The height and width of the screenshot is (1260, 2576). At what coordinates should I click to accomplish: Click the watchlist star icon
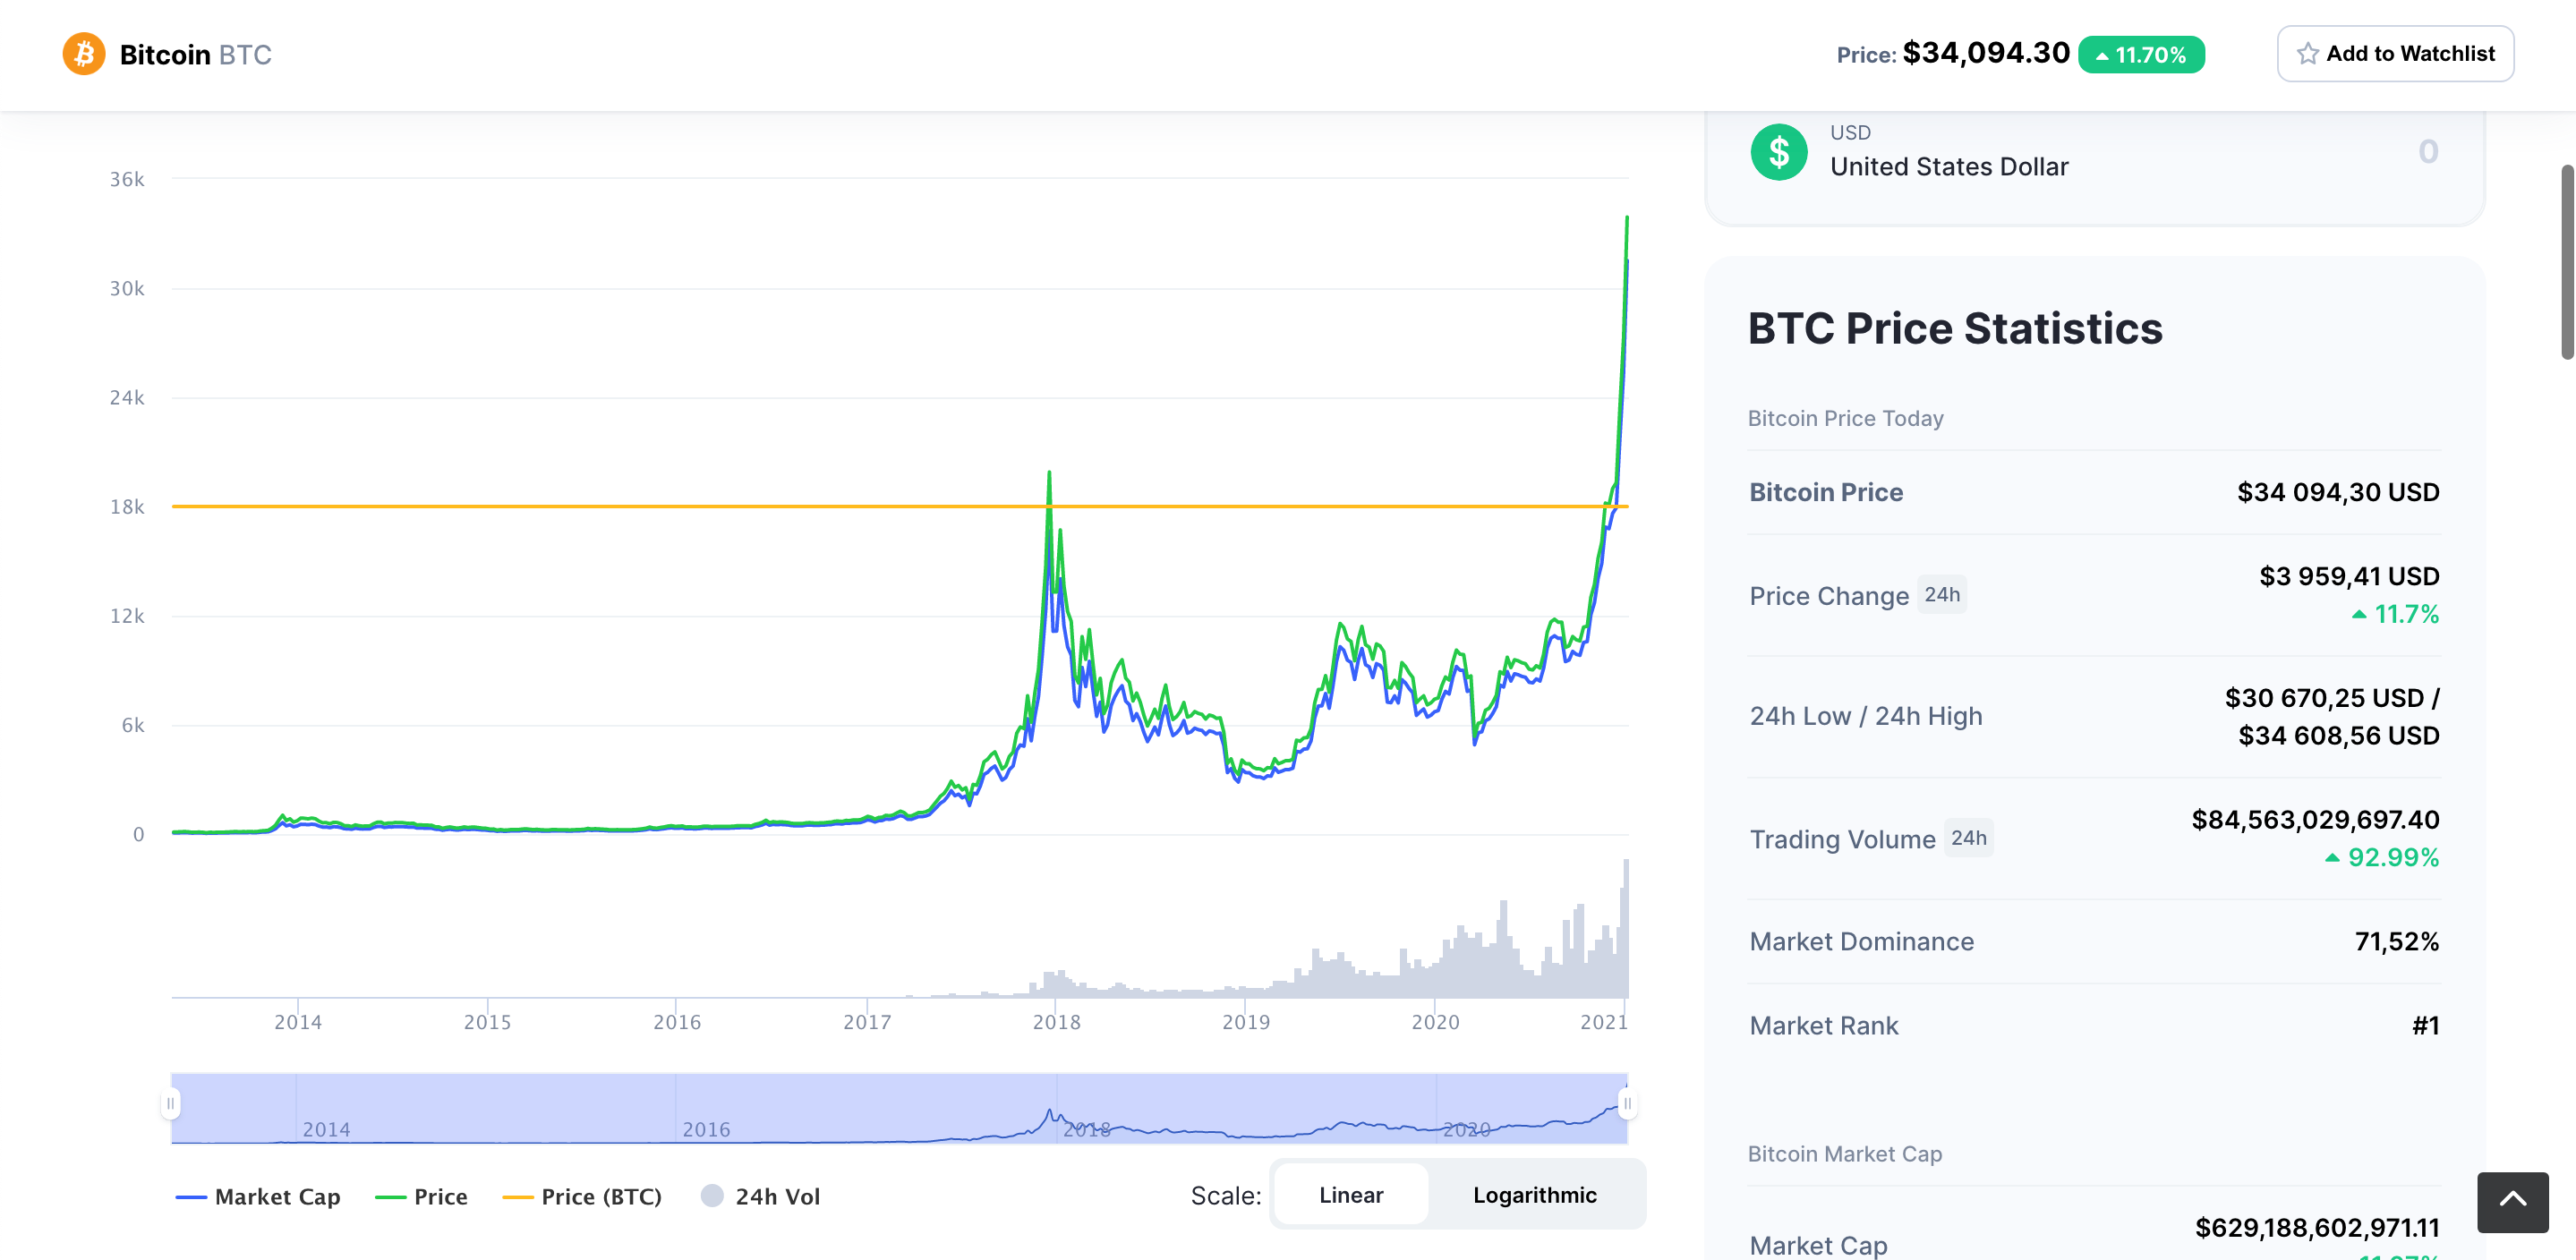tap(2307, 54)
